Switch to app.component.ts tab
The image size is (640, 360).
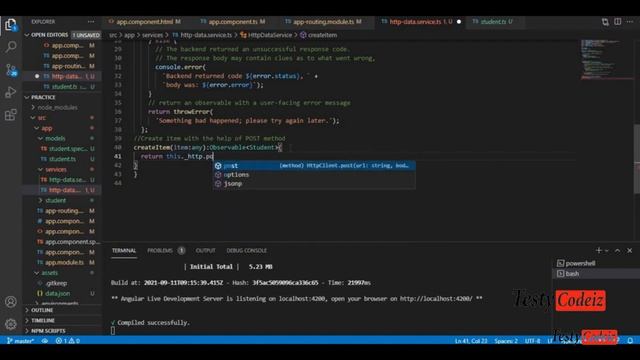(233, 22)
